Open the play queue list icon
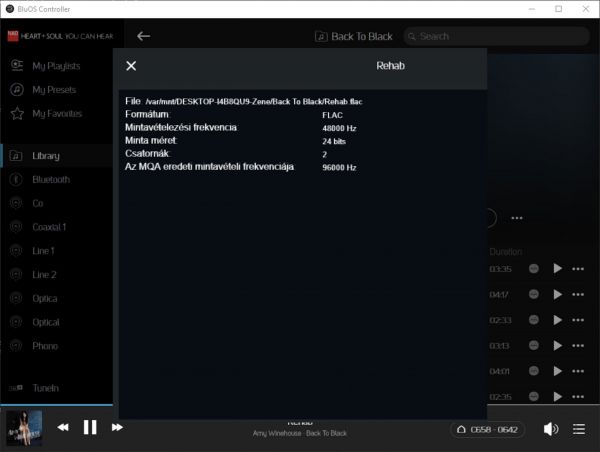Viewport: 600px width, 452px height. (579, 429)
